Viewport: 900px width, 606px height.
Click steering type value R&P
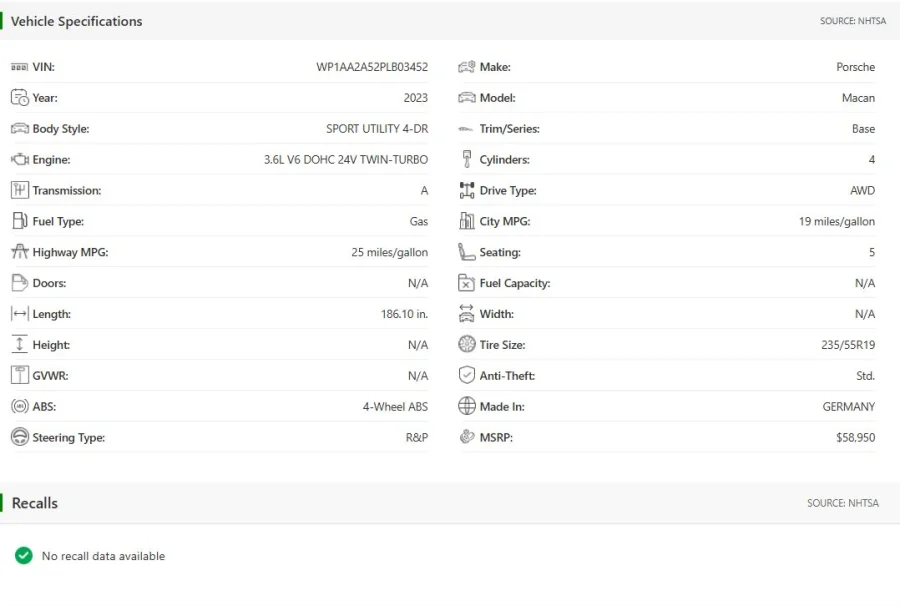click(x=417, y=438)
